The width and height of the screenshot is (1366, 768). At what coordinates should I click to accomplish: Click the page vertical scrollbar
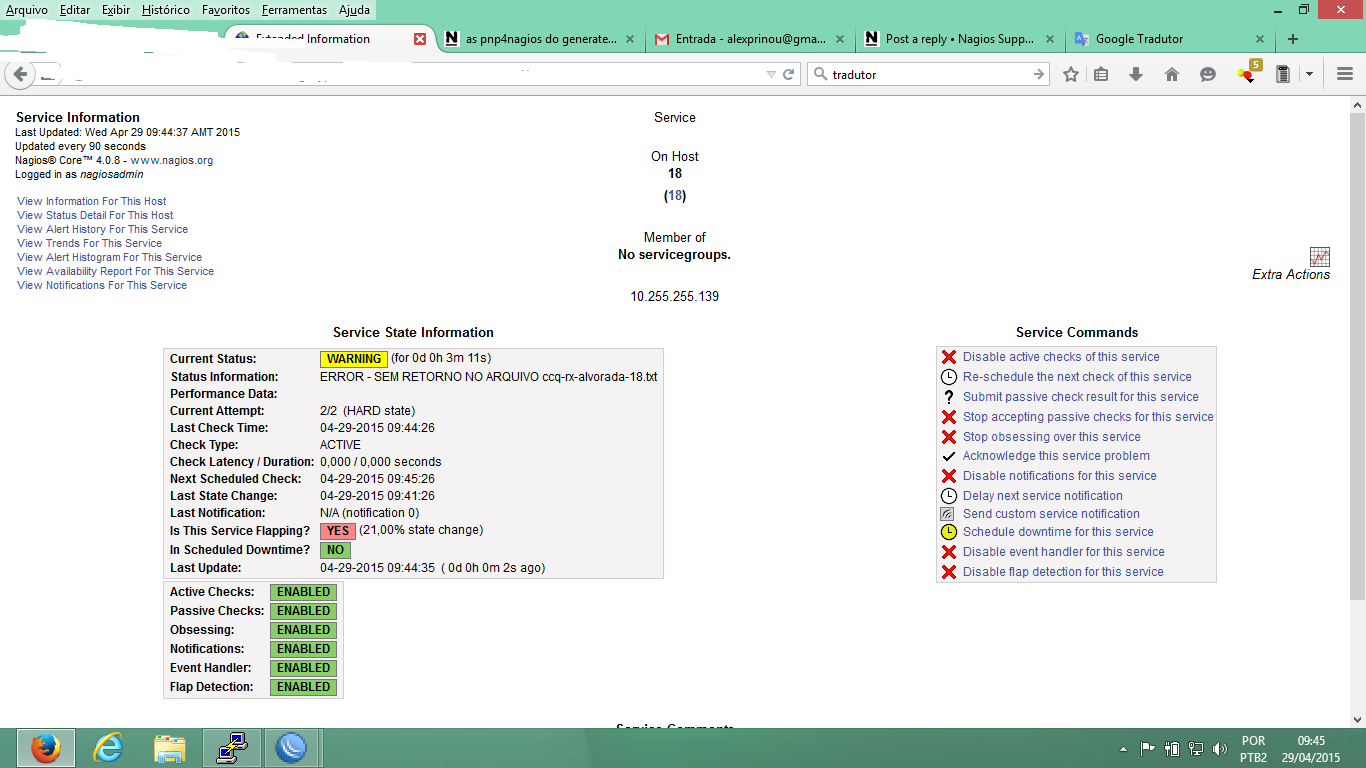(x=1357, y=350)
